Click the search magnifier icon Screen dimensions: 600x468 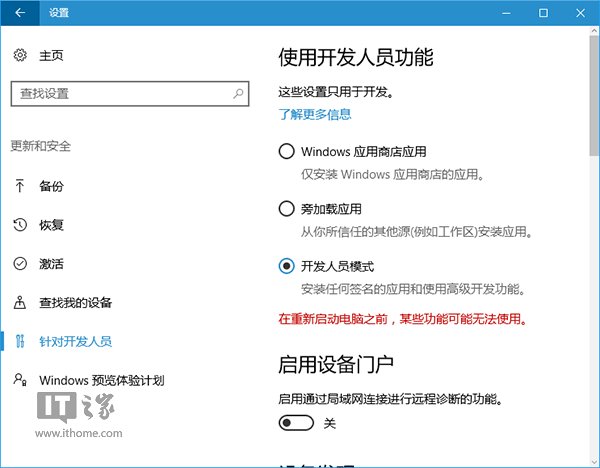pos(238,93)
